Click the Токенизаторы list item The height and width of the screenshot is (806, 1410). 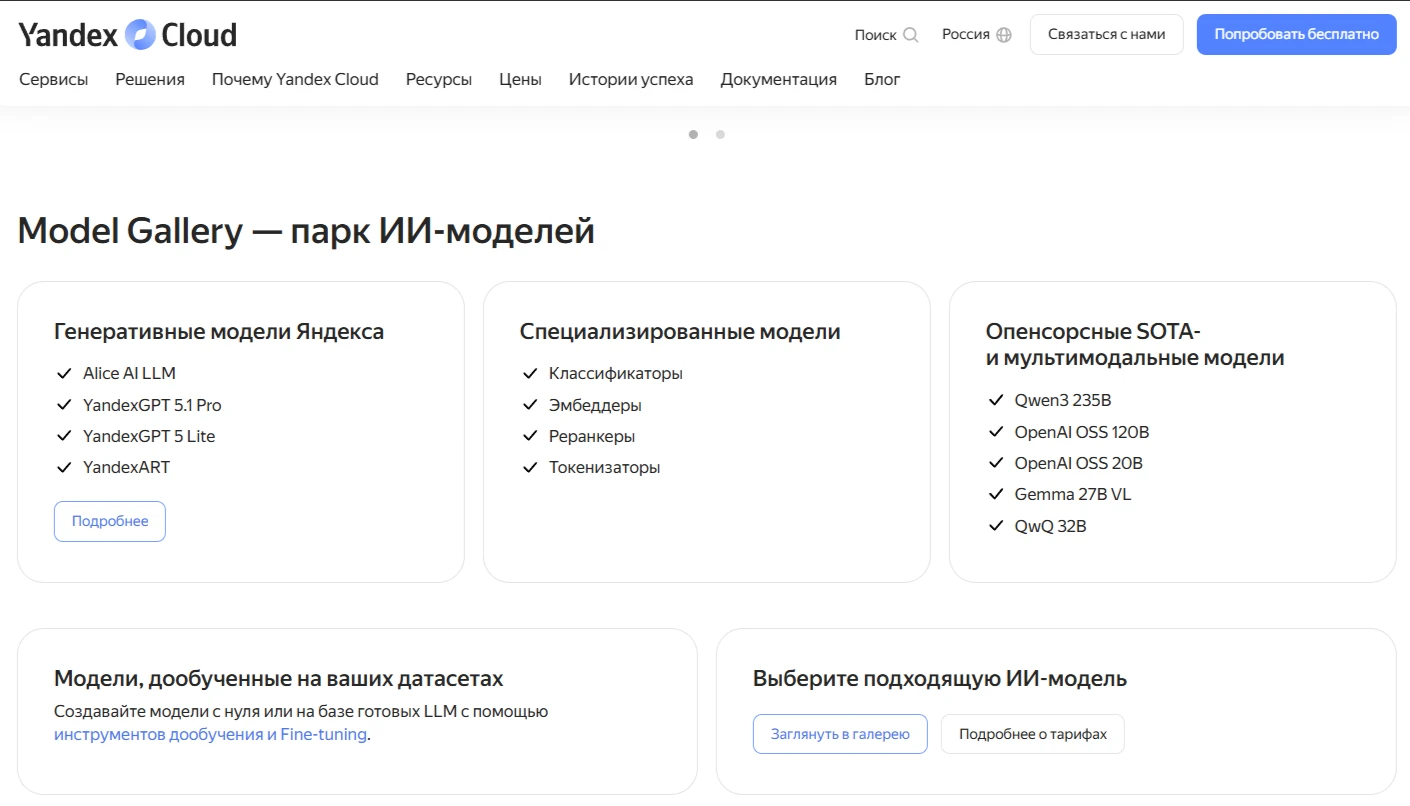605,467
